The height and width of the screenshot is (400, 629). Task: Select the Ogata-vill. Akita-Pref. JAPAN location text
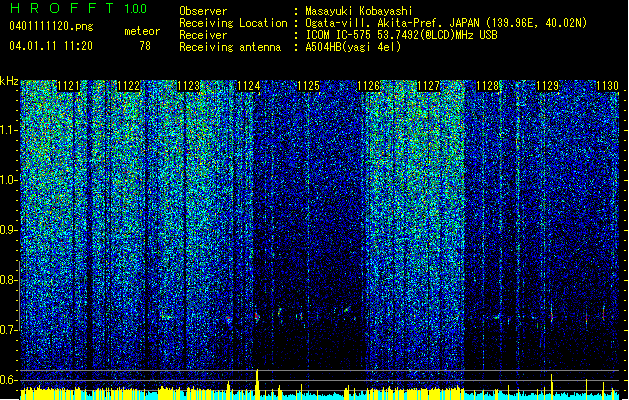(446, 23)
